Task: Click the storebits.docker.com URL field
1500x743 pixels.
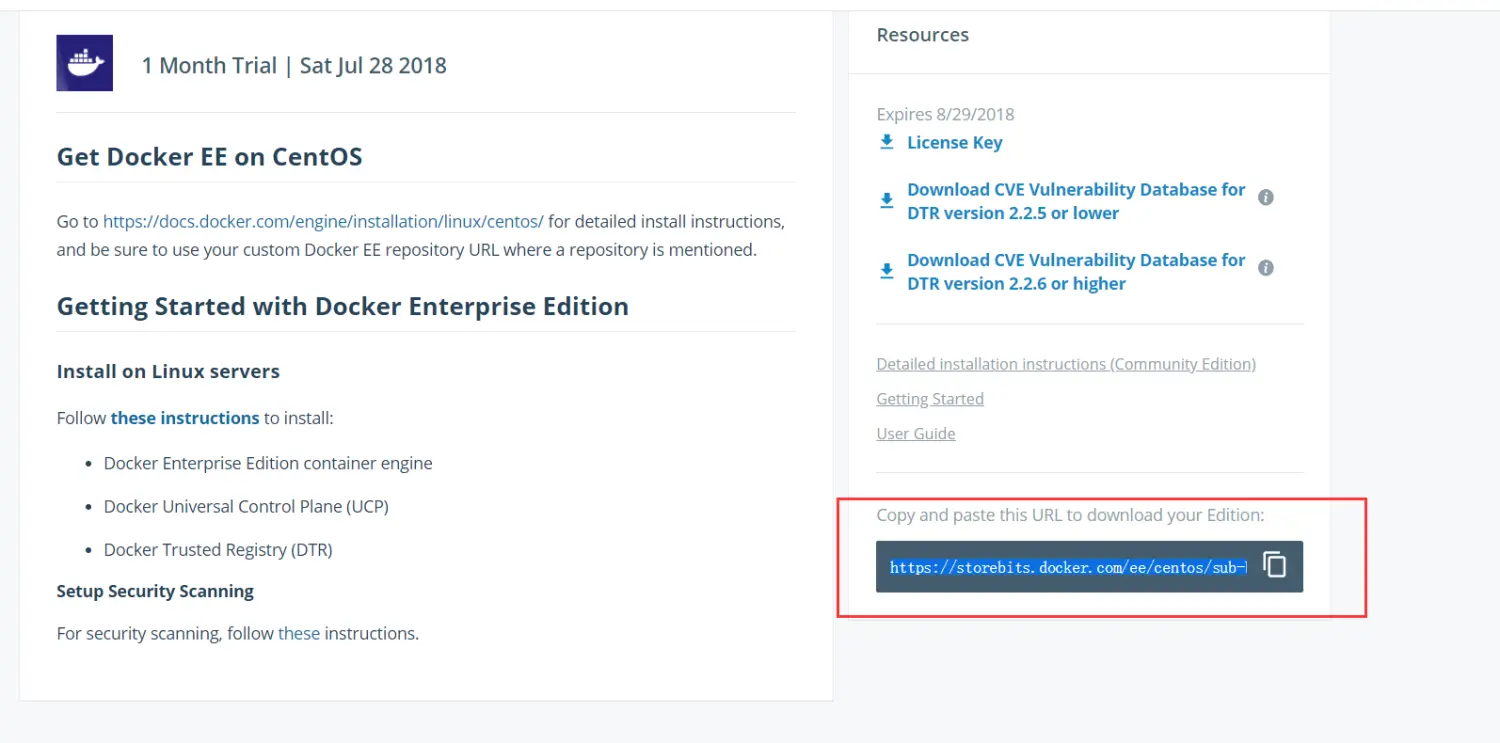Action: (1068, 567)
